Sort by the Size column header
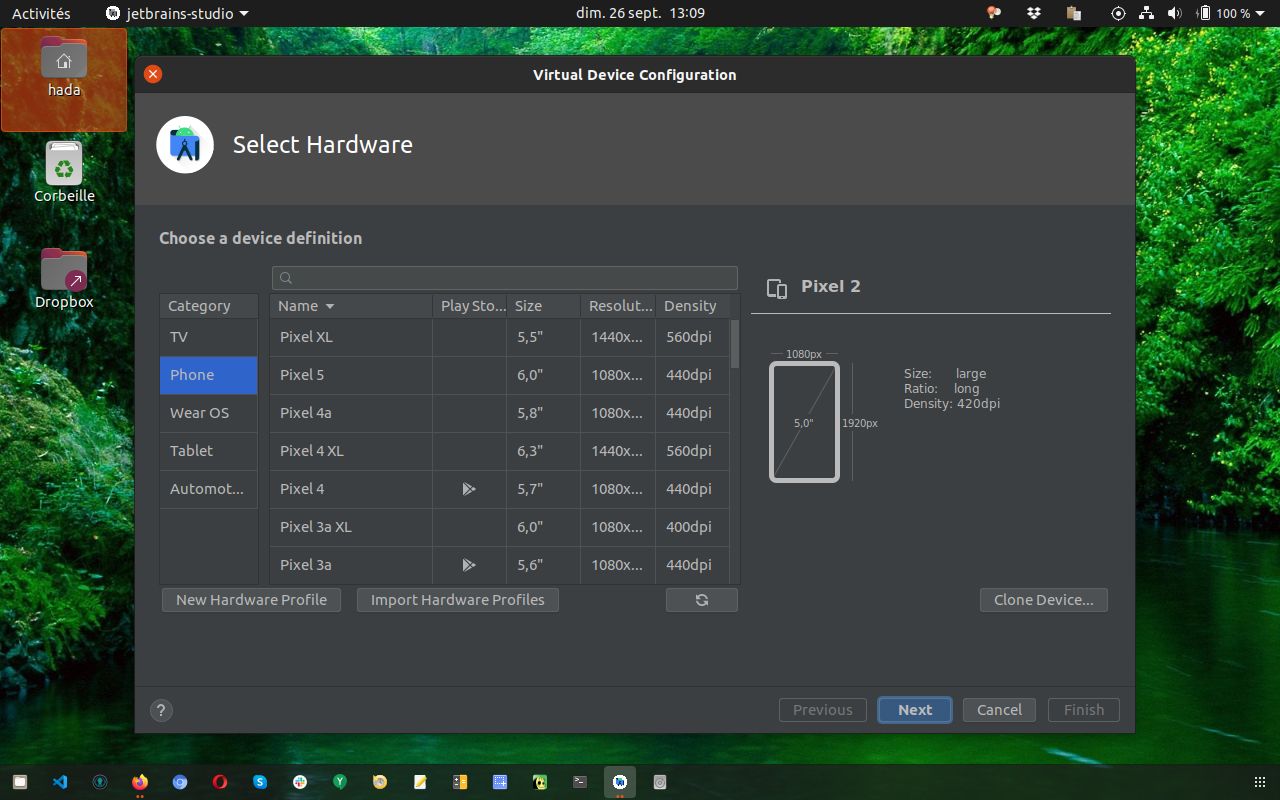 tap(544, 306)
